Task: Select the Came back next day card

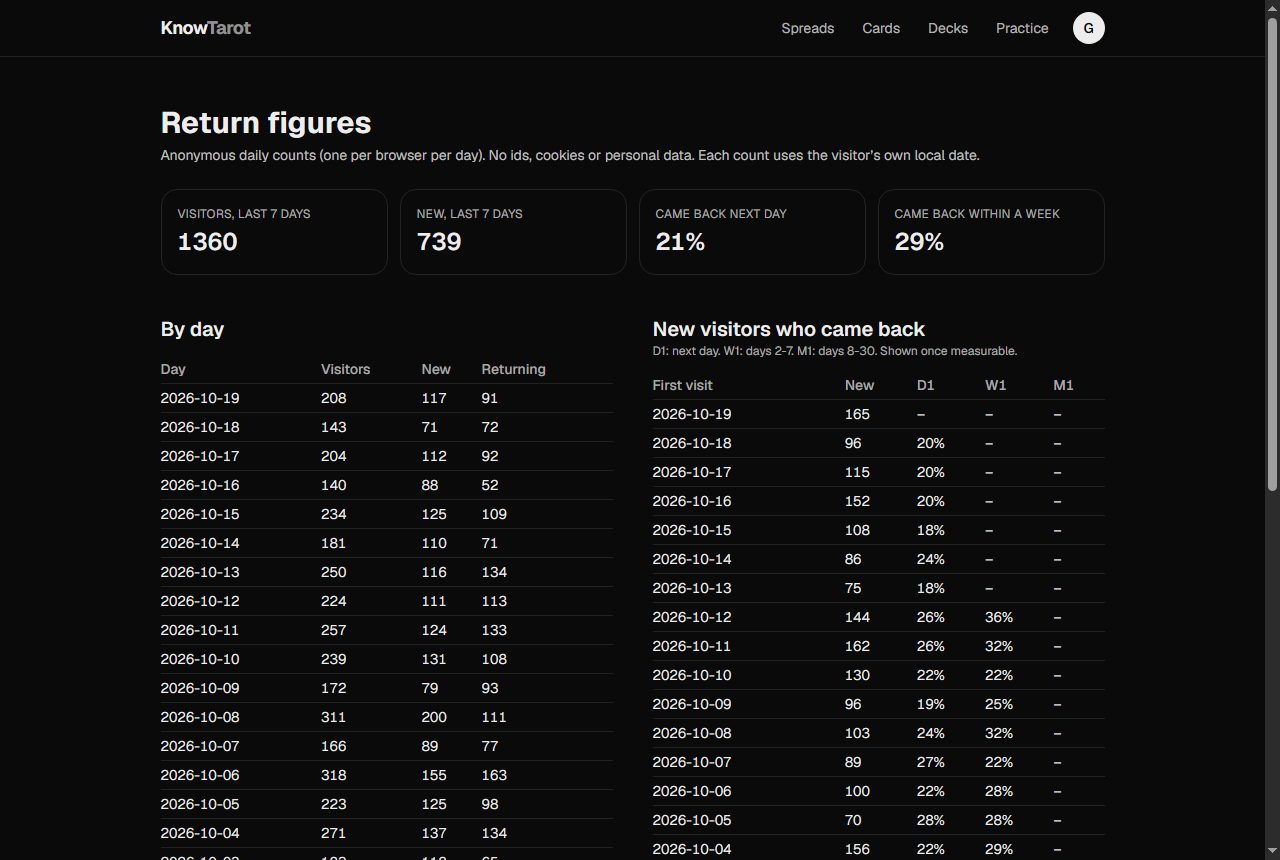Action: [752, 232]
